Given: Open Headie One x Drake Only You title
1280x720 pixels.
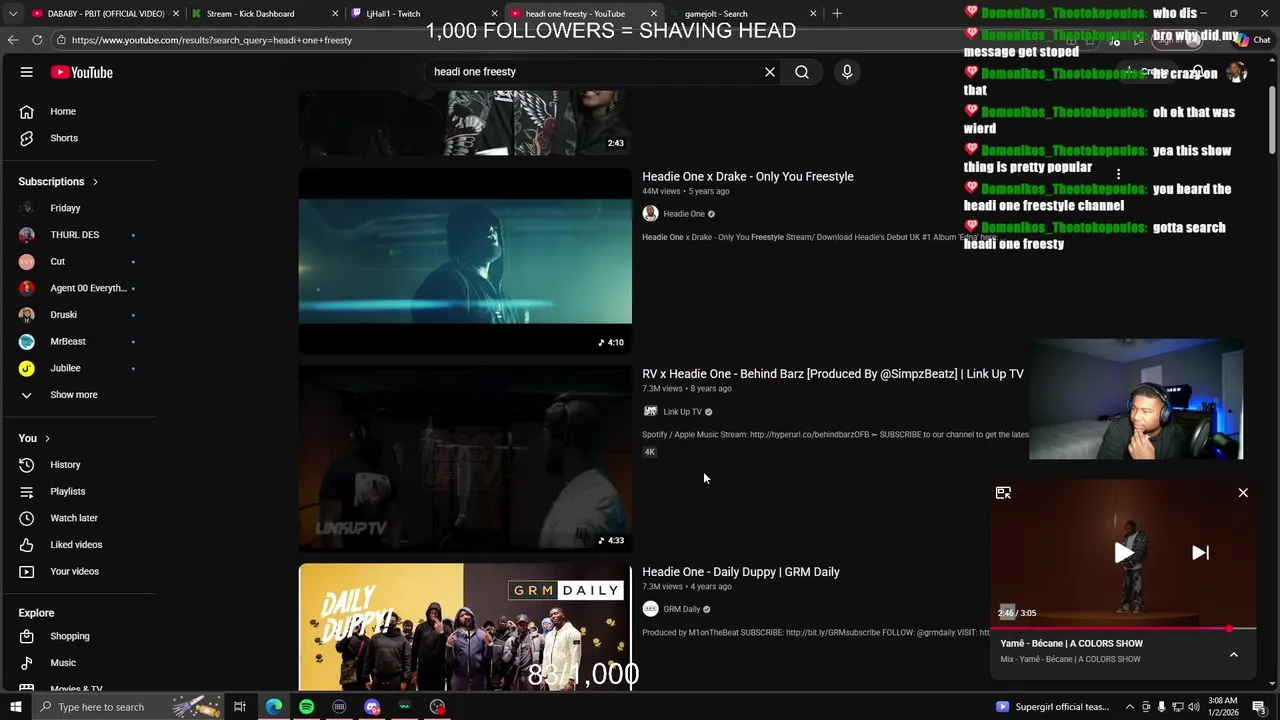Looking at the screenshot, I should (x=748, y=176).
